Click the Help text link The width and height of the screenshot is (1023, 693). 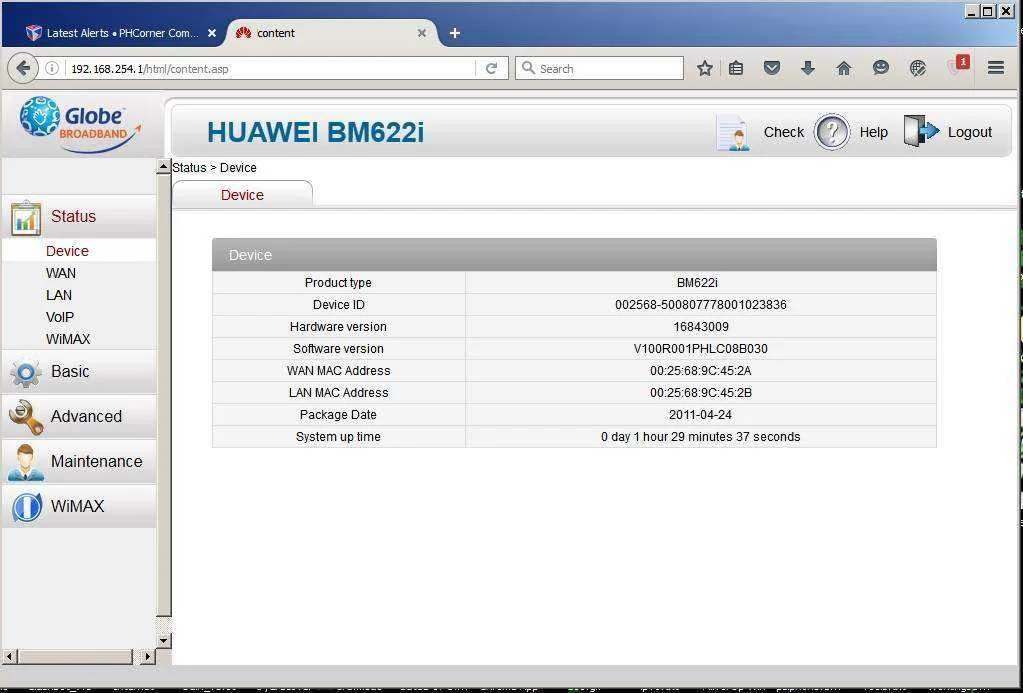pyautogui.click(x=874, y=132)
